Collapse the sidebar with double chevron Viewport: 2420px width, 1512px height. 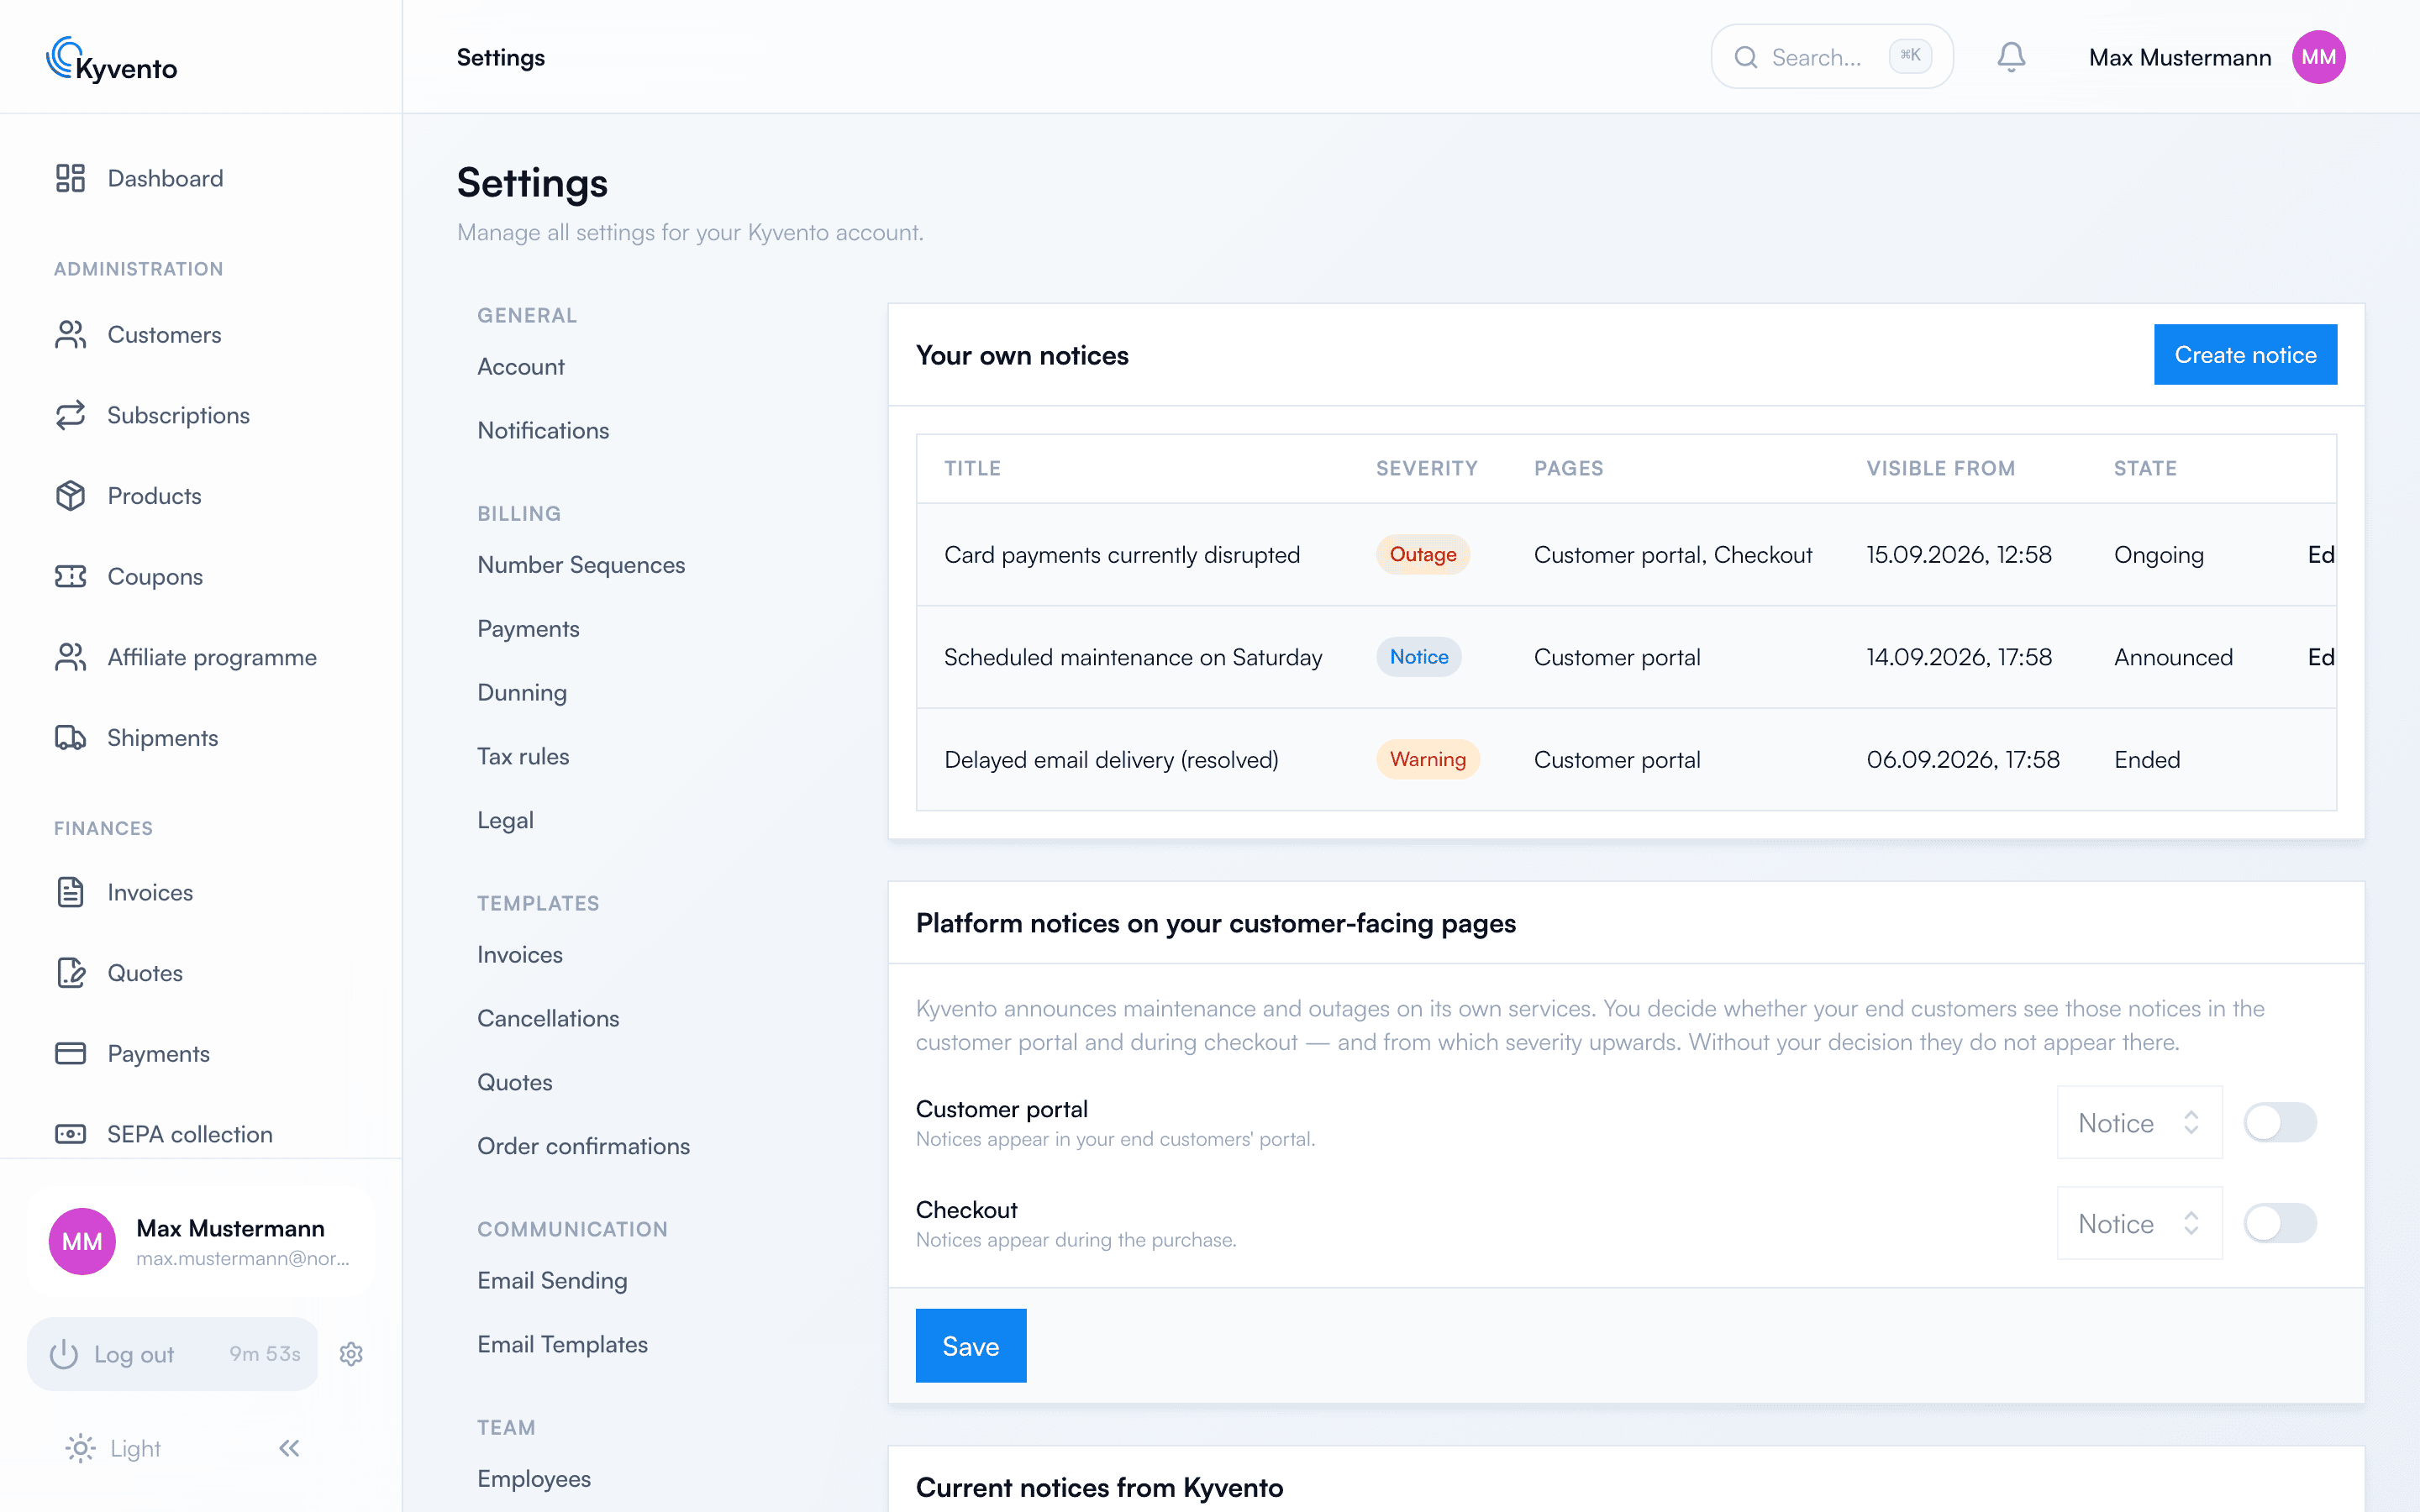[289, 1448]
